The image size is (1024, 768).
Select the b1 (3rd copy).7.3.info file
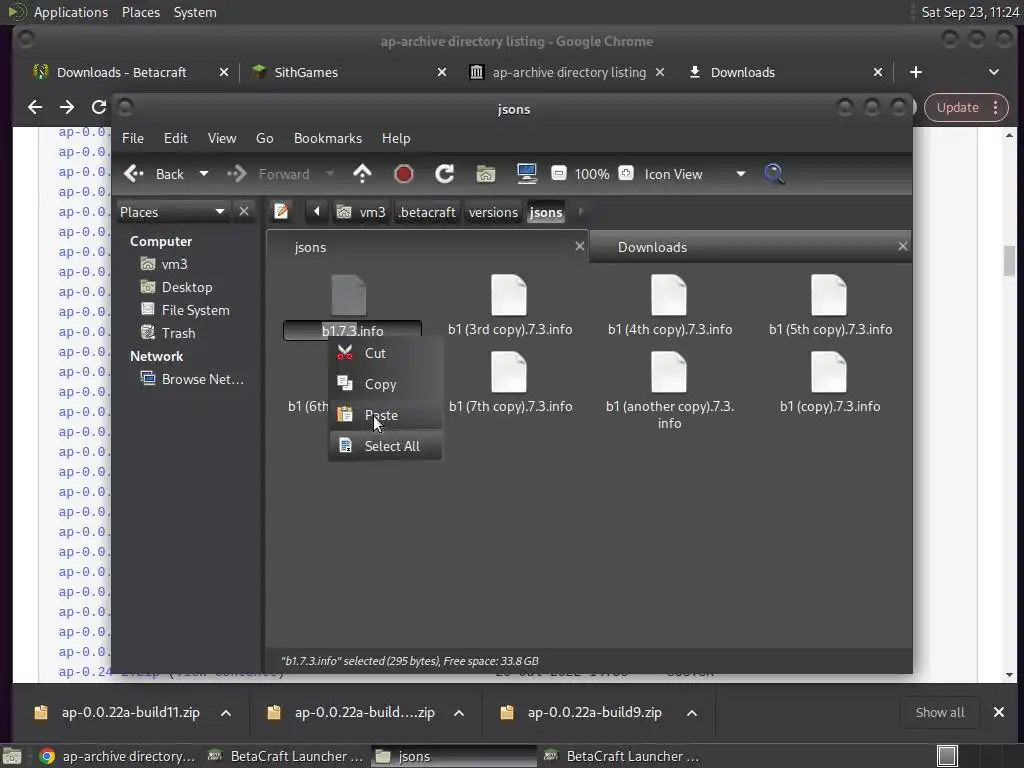click(x=509, y=306)
